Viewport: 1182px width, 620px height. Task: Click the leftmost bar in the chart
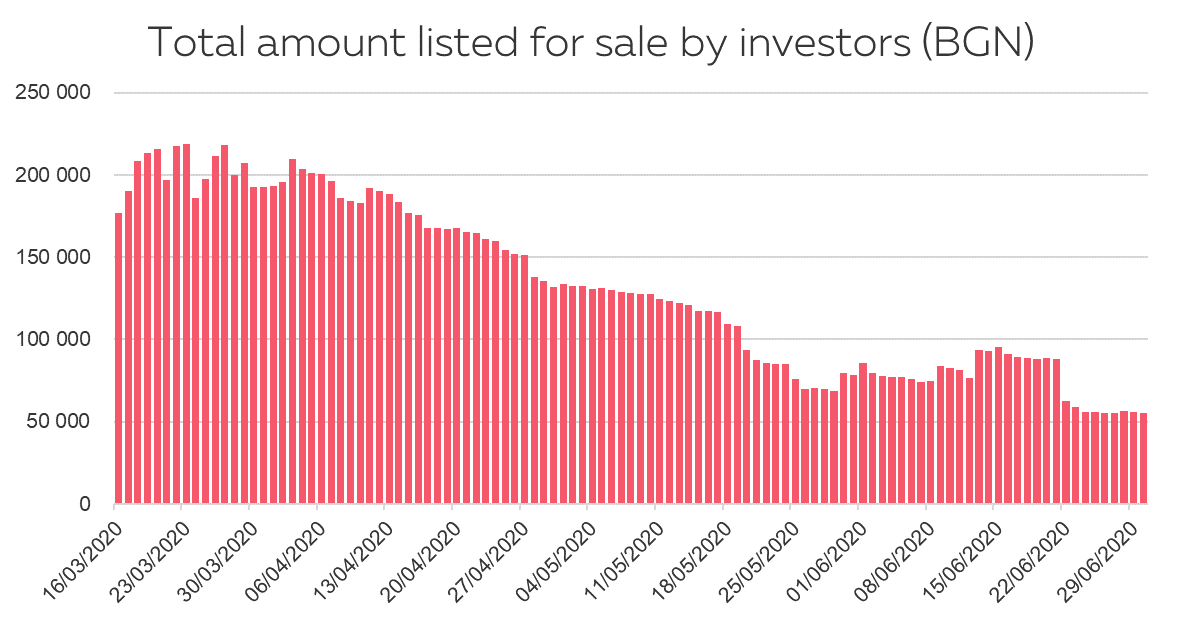(x=118, y=358)
